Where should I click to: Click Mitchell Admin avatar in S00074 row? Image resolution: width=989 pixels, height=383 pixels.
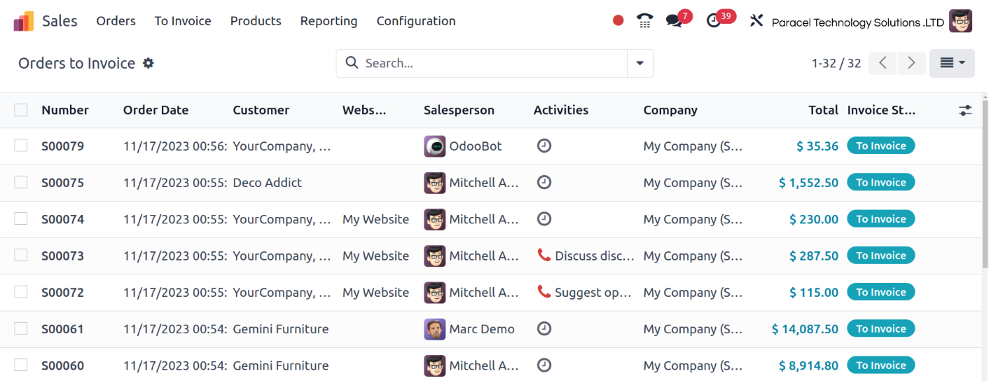435,220
